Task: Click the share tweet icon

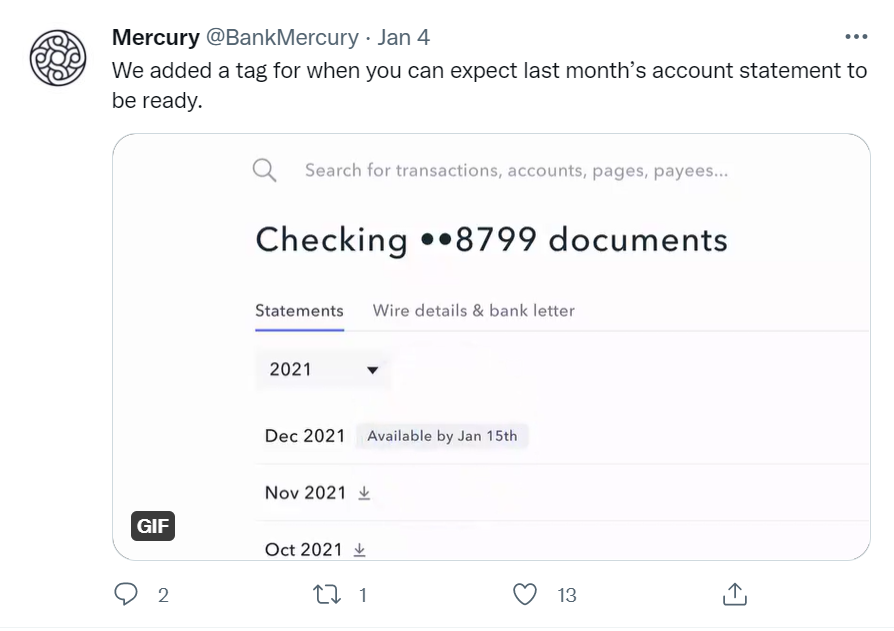Action: click(x=734, y=594)
